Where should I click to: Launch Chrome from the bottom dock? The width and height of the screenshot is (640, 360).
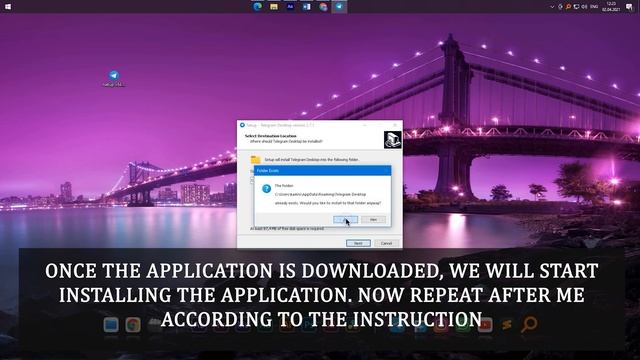(133, 325)
